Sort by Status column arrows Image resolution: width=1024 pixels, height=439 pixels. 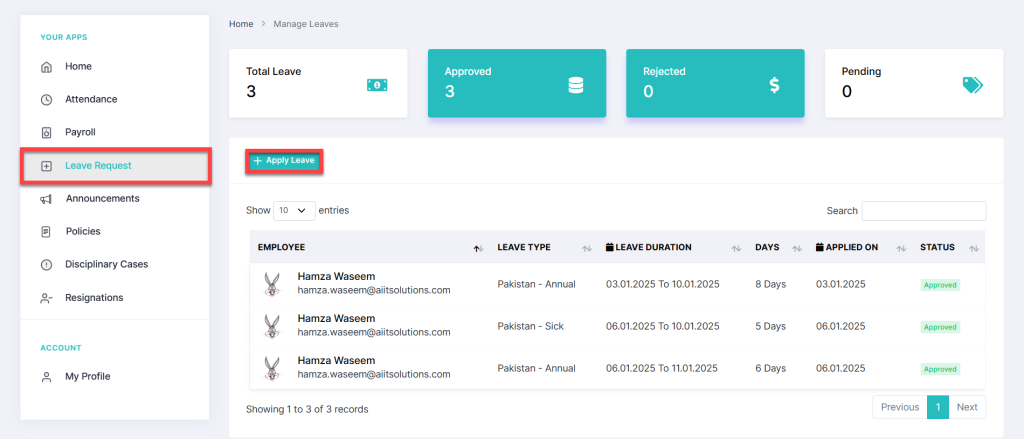coord(974,248)
